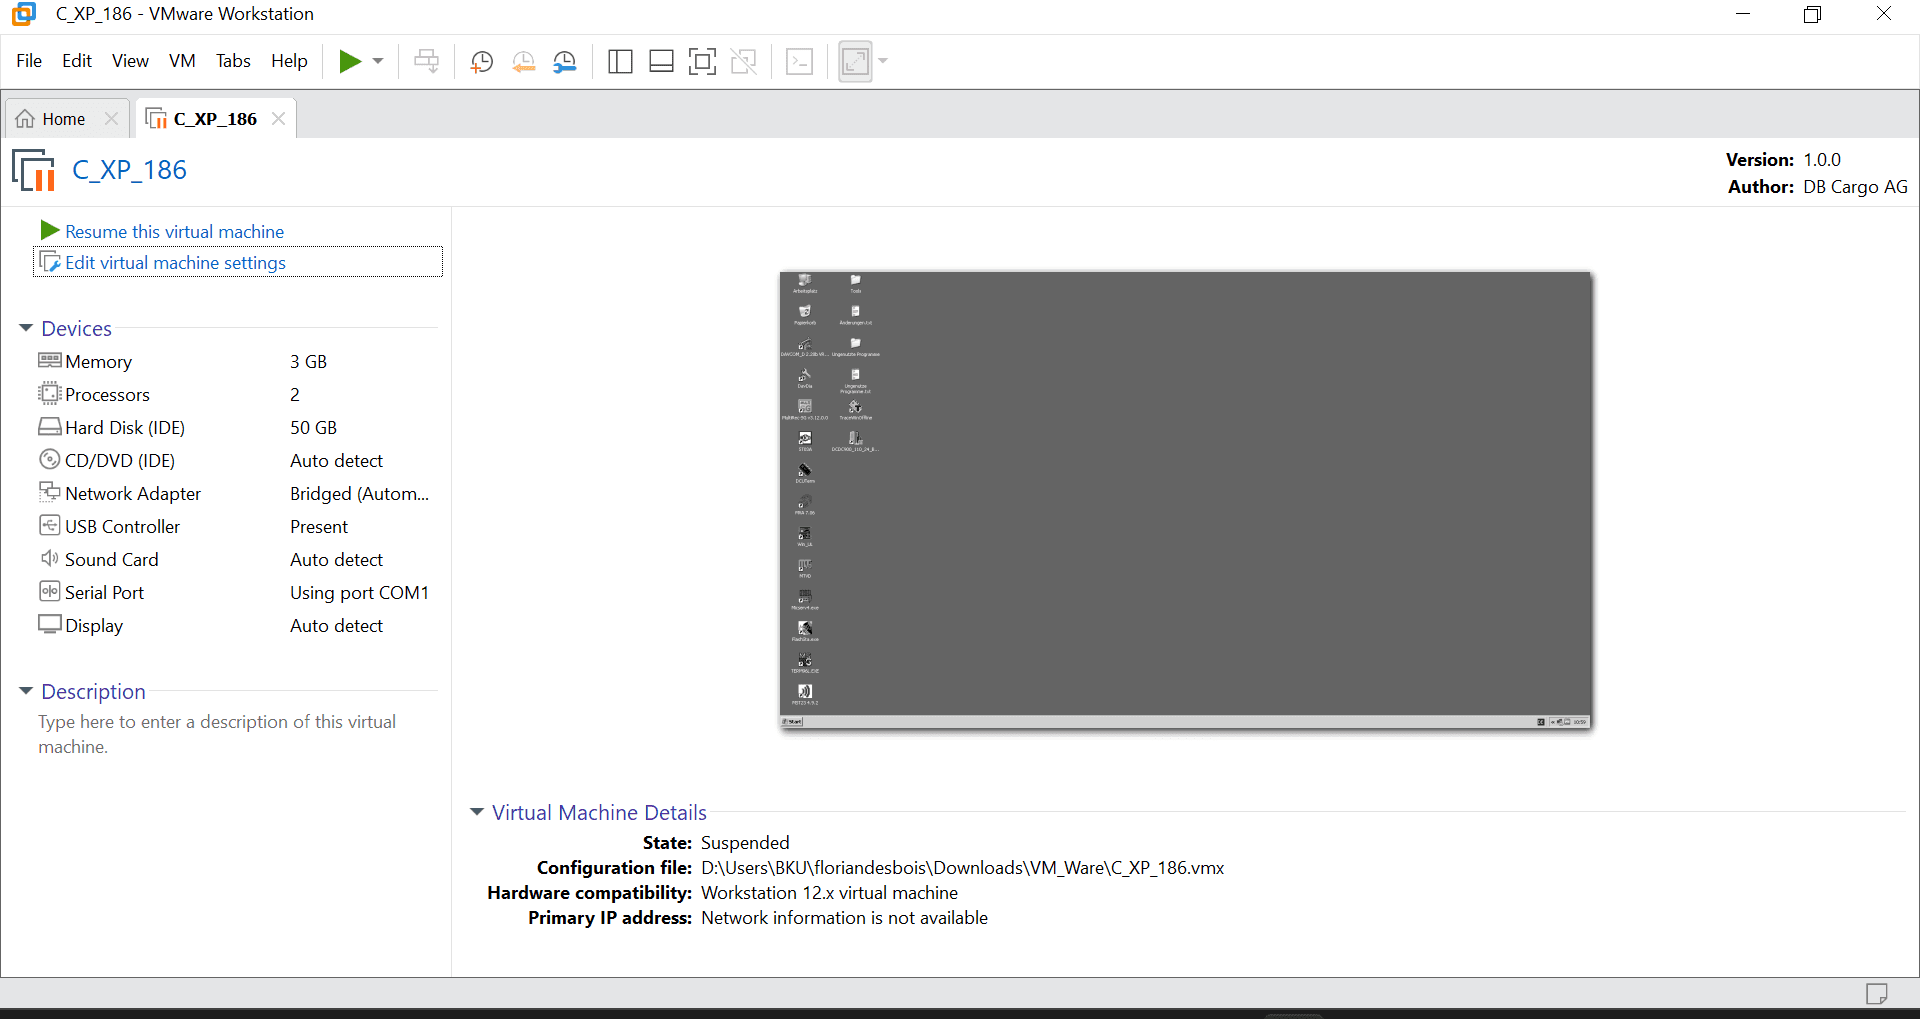Screen dimensions: 1920x1019
Task: Click the 50 GB hard disk value
Action: [313, 428]
